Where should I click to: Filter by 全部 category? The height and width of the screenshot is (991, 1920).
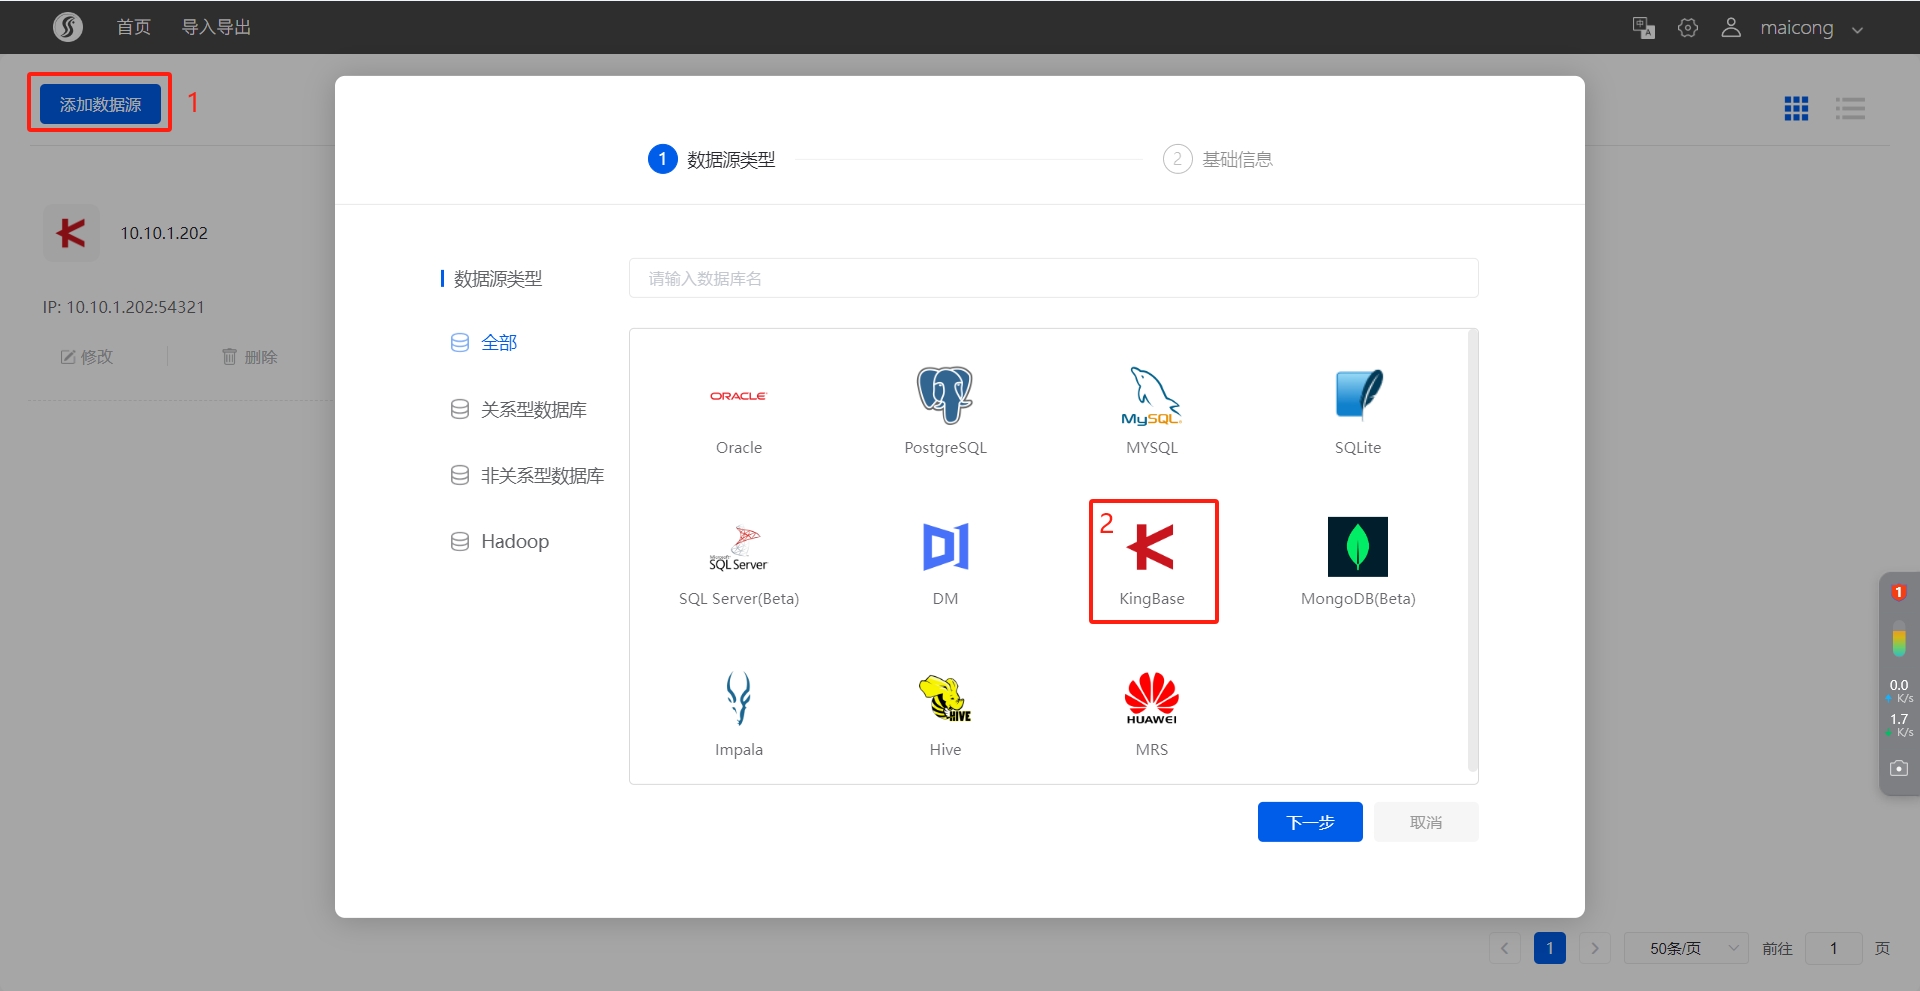coord(484,343)
